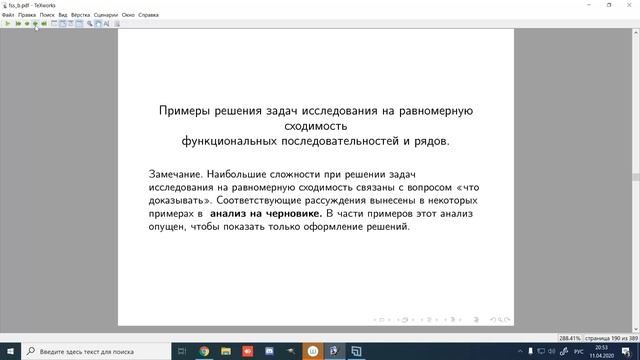The height and width of the screenshot is (360, 640).
Task: Open the orange circular app in taskbar
Action: click(313, 351)
